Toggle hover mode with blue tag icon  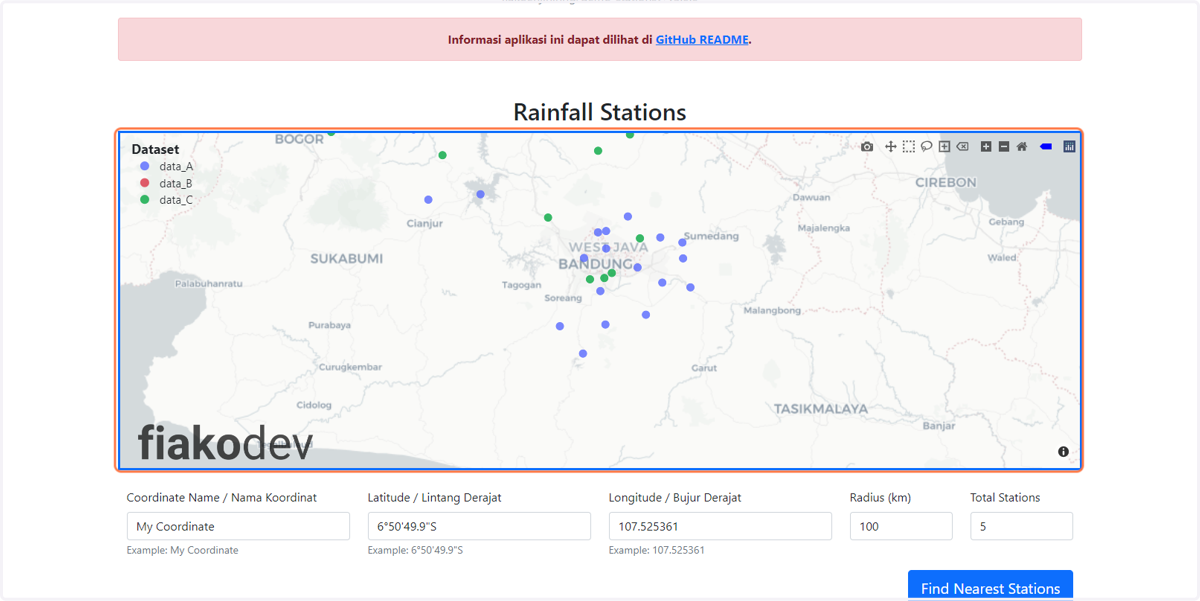[1046, 147]
